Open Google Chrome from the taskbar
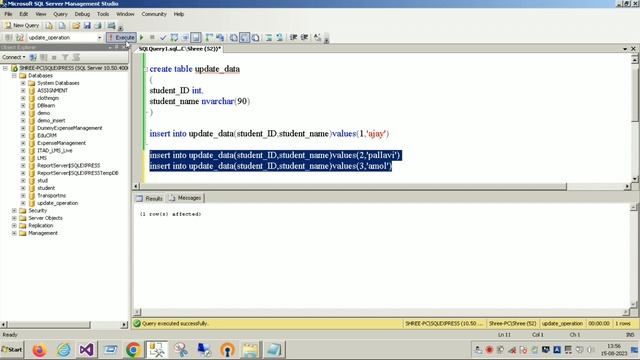The image size is (640, 360). pyautogui.click(x=133, y=350)
